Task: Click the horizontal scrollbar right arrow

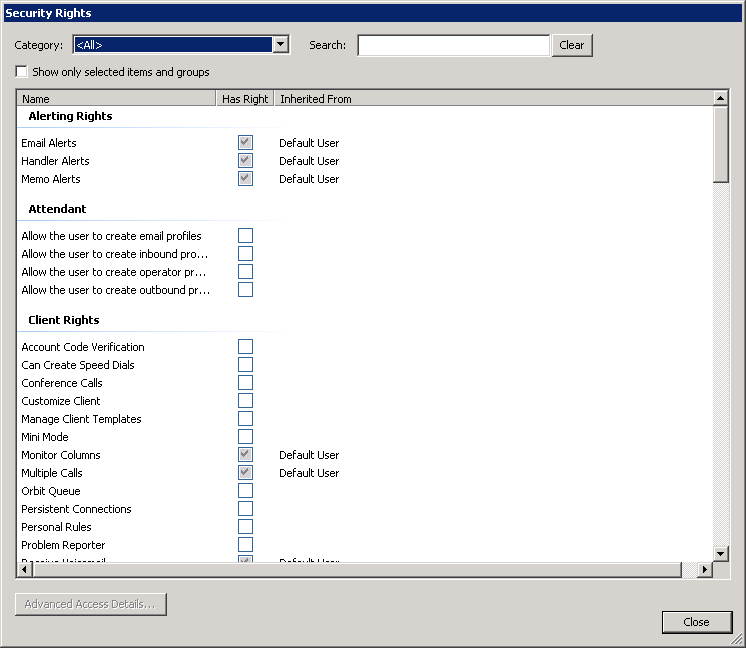Action: point(704,569)
